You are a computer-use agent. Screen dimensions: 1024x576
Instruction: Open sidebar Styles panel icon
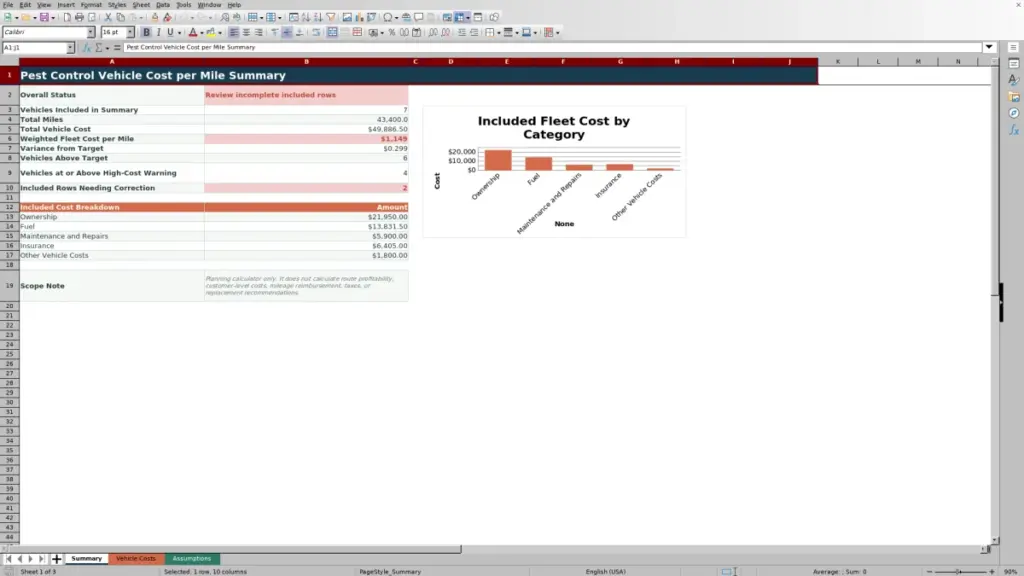click(x=1014, y=80)
